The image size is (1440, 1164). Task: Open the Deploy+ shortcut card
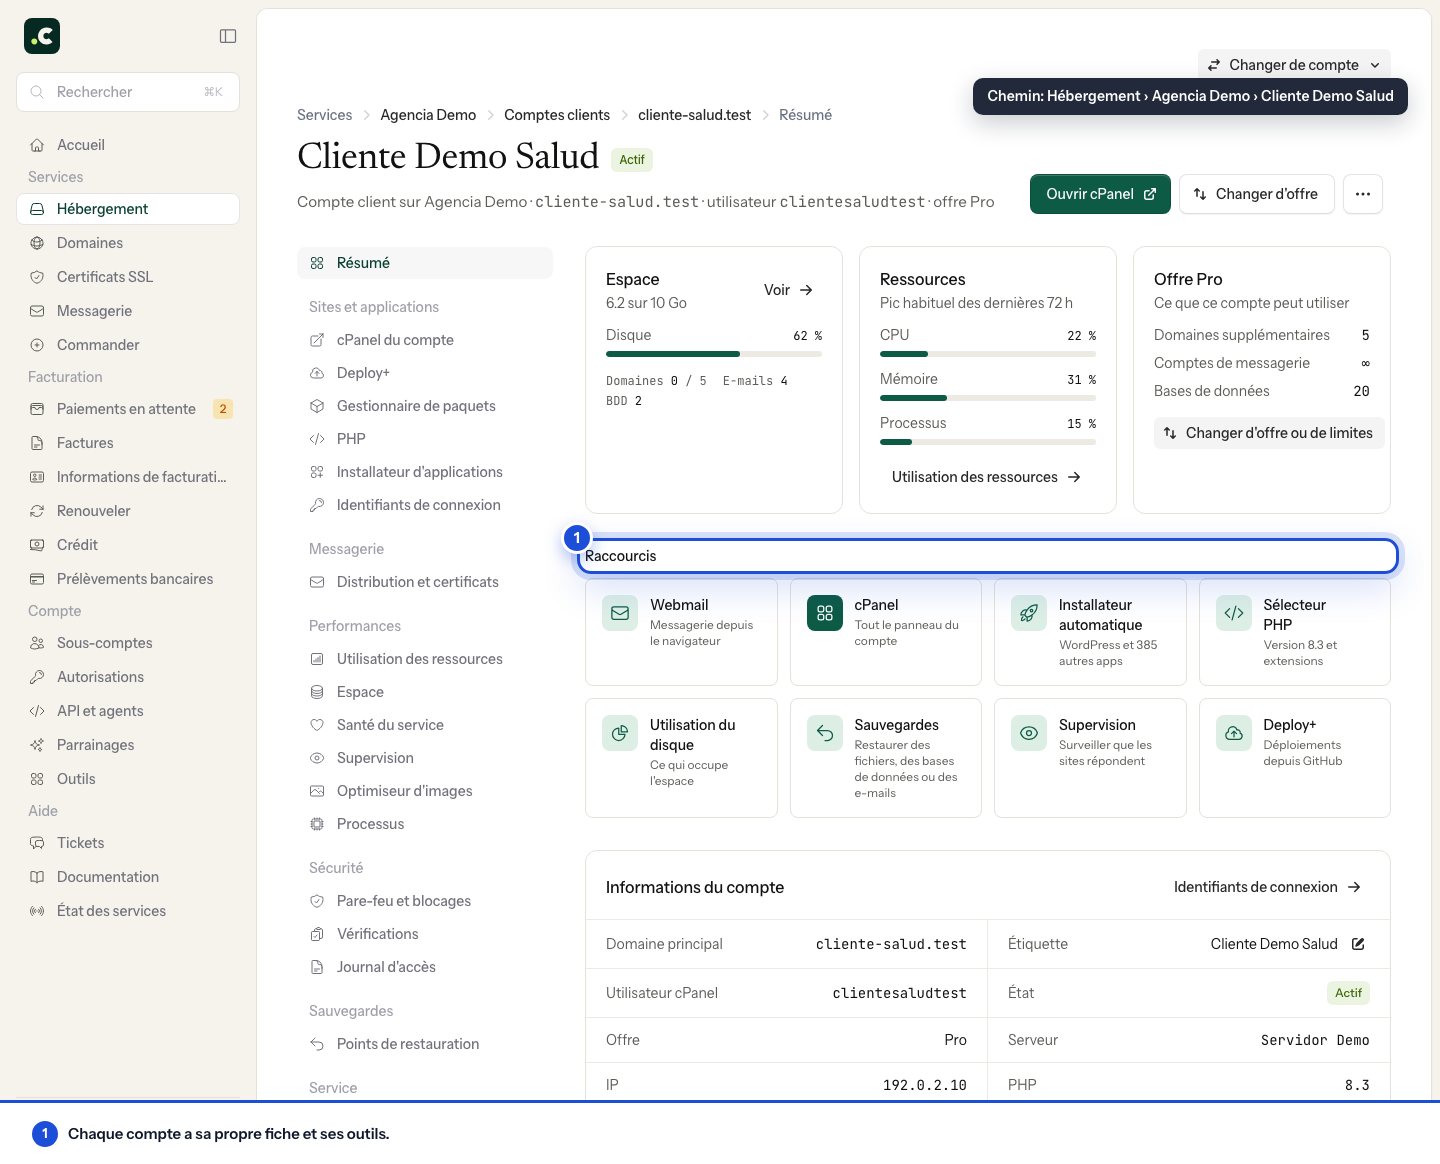tap(1295, 758)
